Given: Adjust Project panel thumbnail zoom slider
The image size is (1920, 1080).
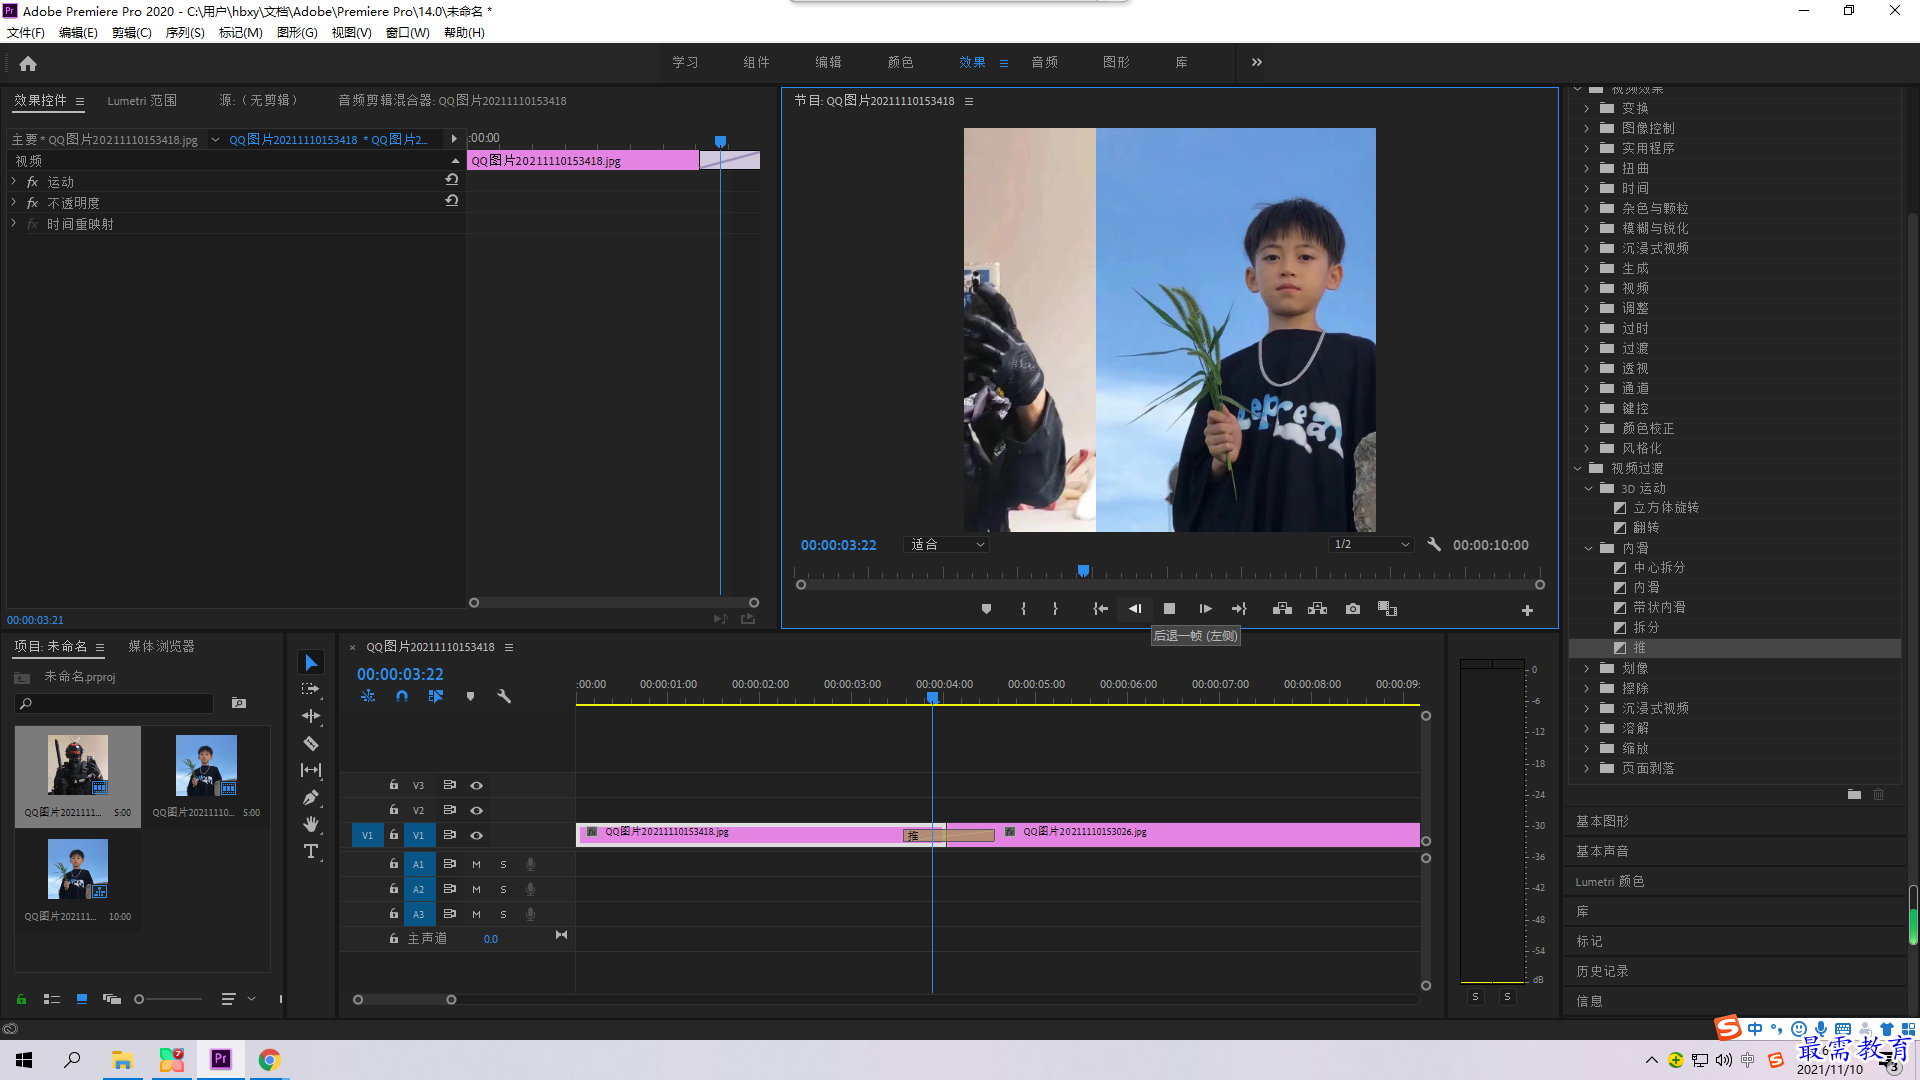Looking at the screenshot, I should [x=140, y=999].
